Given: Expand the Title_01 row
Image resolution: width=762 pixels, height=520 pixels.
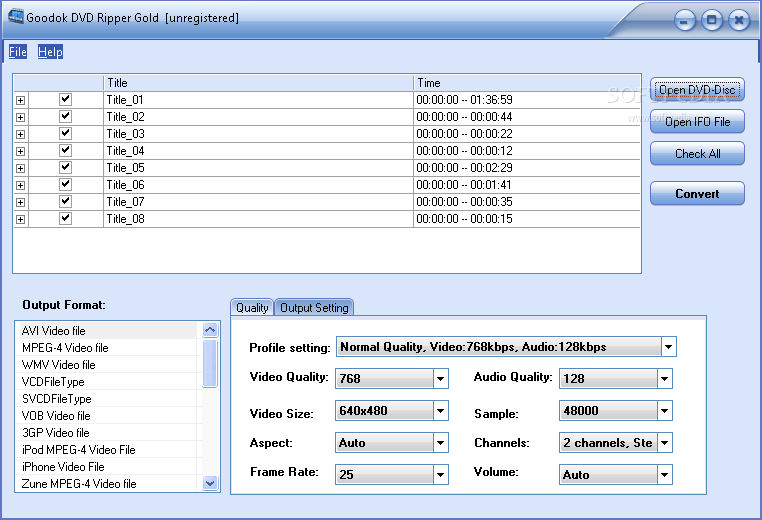Looking at the screenshot, I should tap(20, 101).
